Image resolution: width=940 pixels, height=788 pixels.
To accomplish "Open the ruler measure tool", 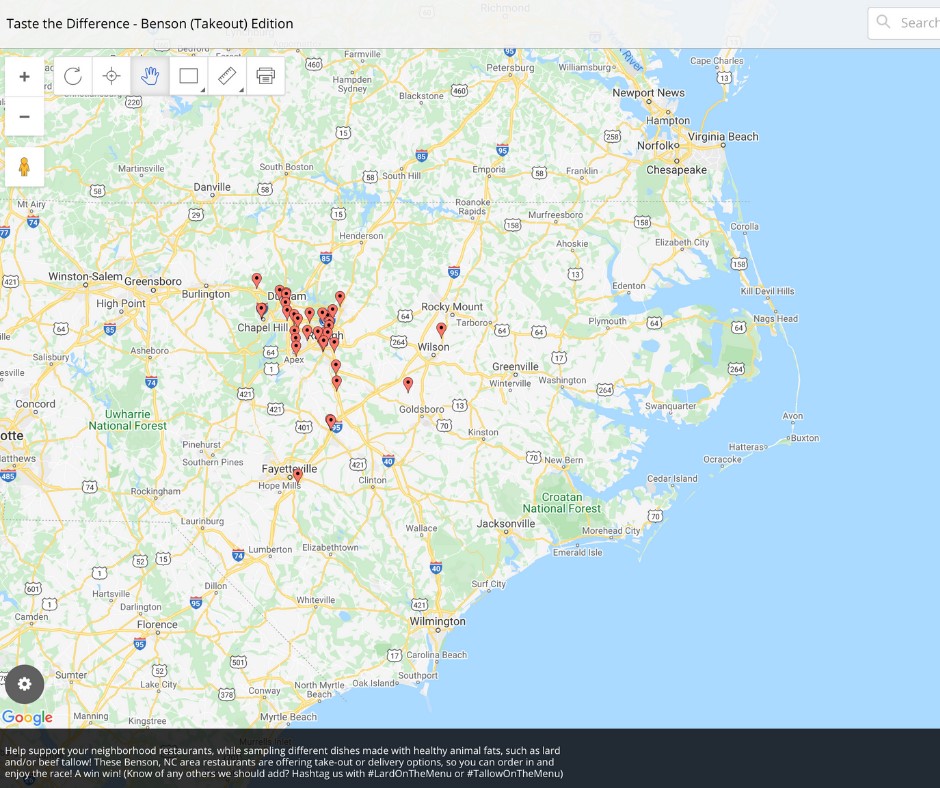I will [227, 76].
